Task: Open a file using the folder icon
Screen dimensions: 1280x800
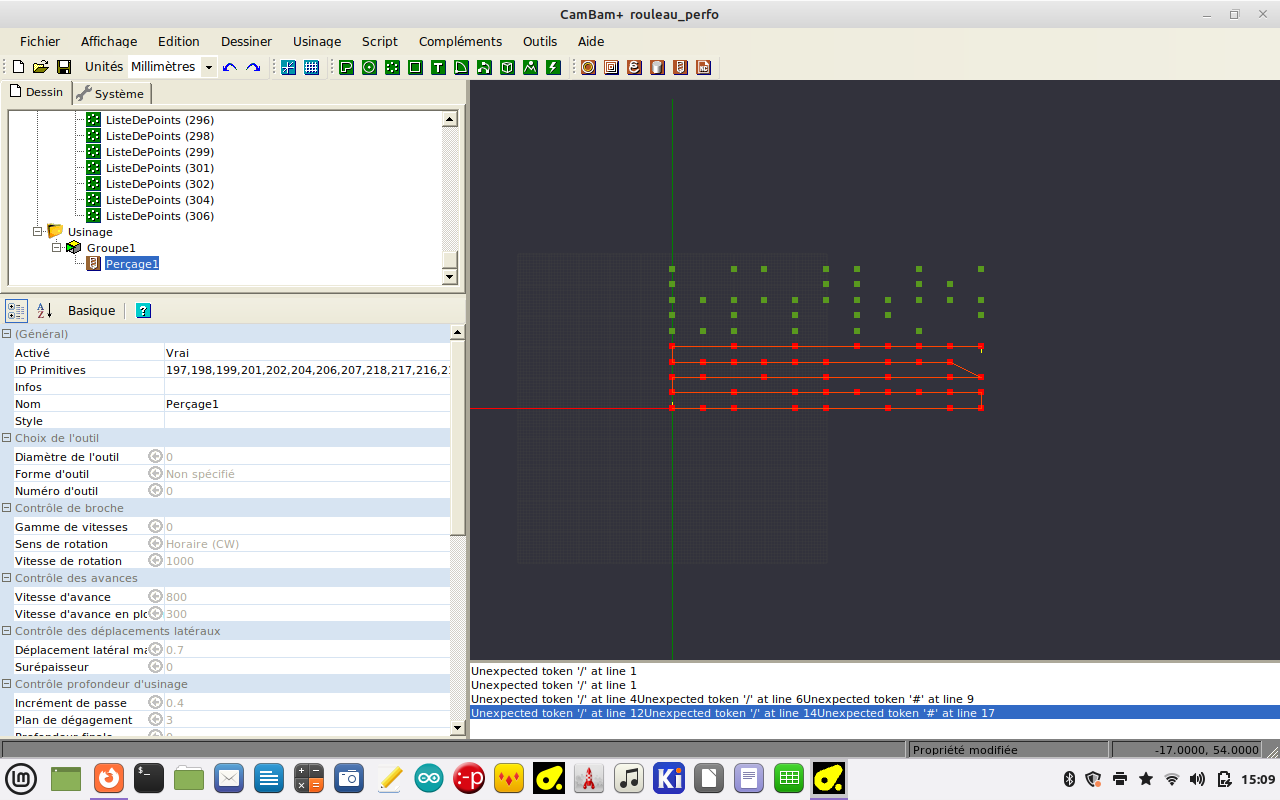Action: click(40, 67)
